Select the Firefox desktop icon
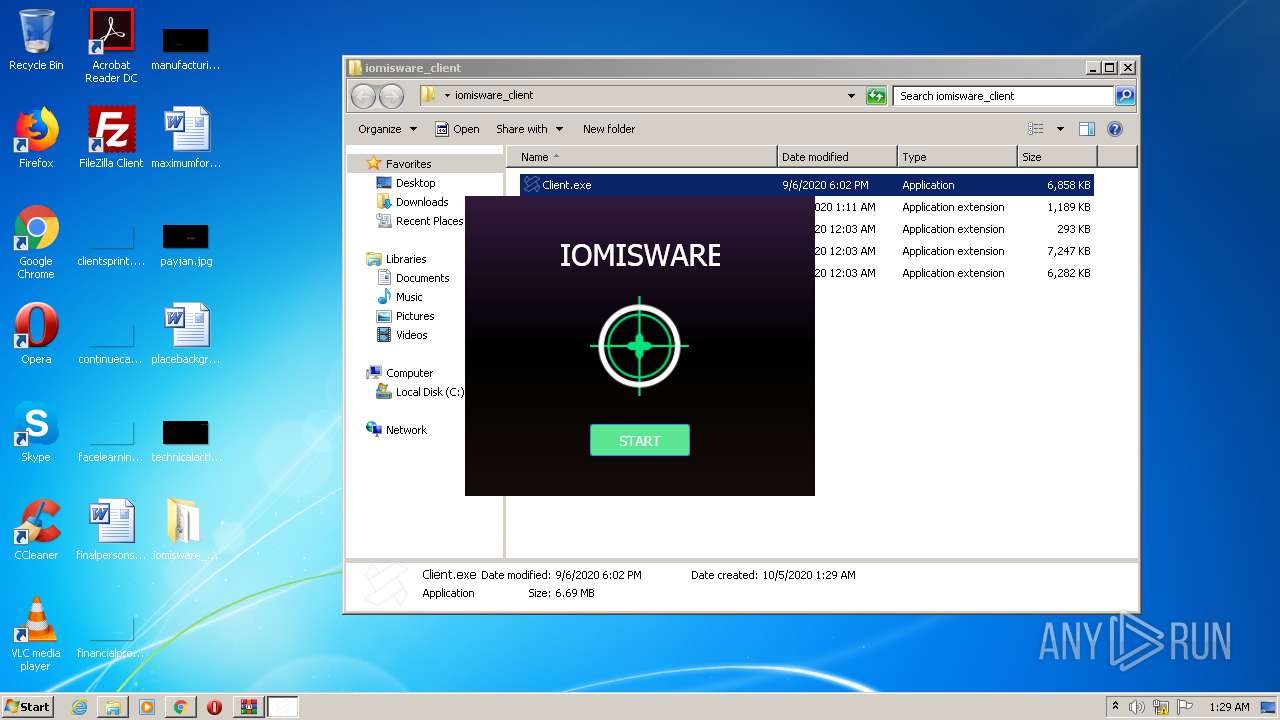1280x720 pixels. coord(36,138)
